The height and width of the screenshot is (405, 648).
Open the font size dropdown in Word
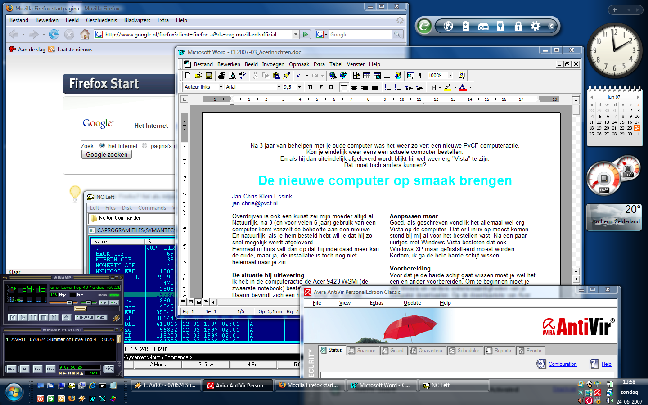point(299,87)
